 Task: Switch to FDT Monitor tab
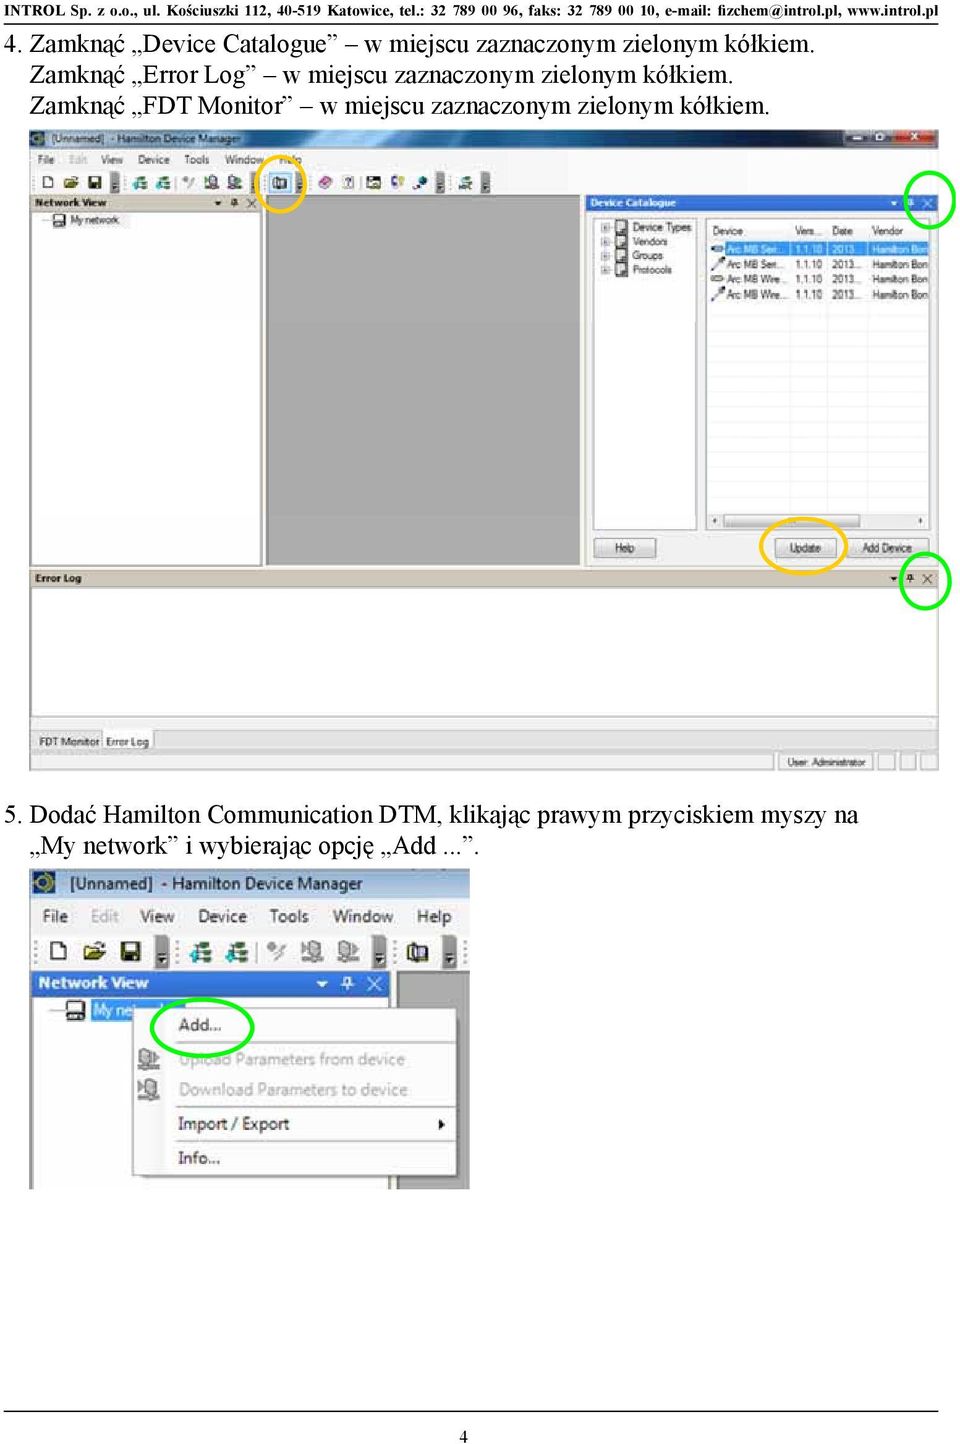pos(68,741)
